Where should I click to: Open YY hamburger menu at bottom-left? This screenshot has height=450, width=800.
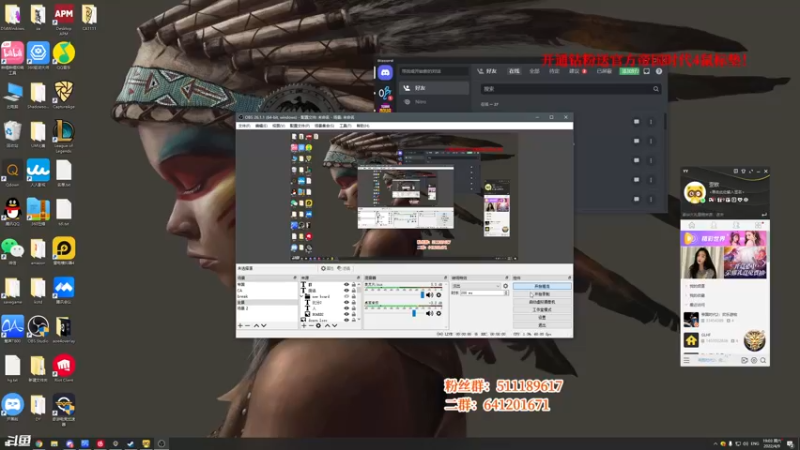point(686,360)
